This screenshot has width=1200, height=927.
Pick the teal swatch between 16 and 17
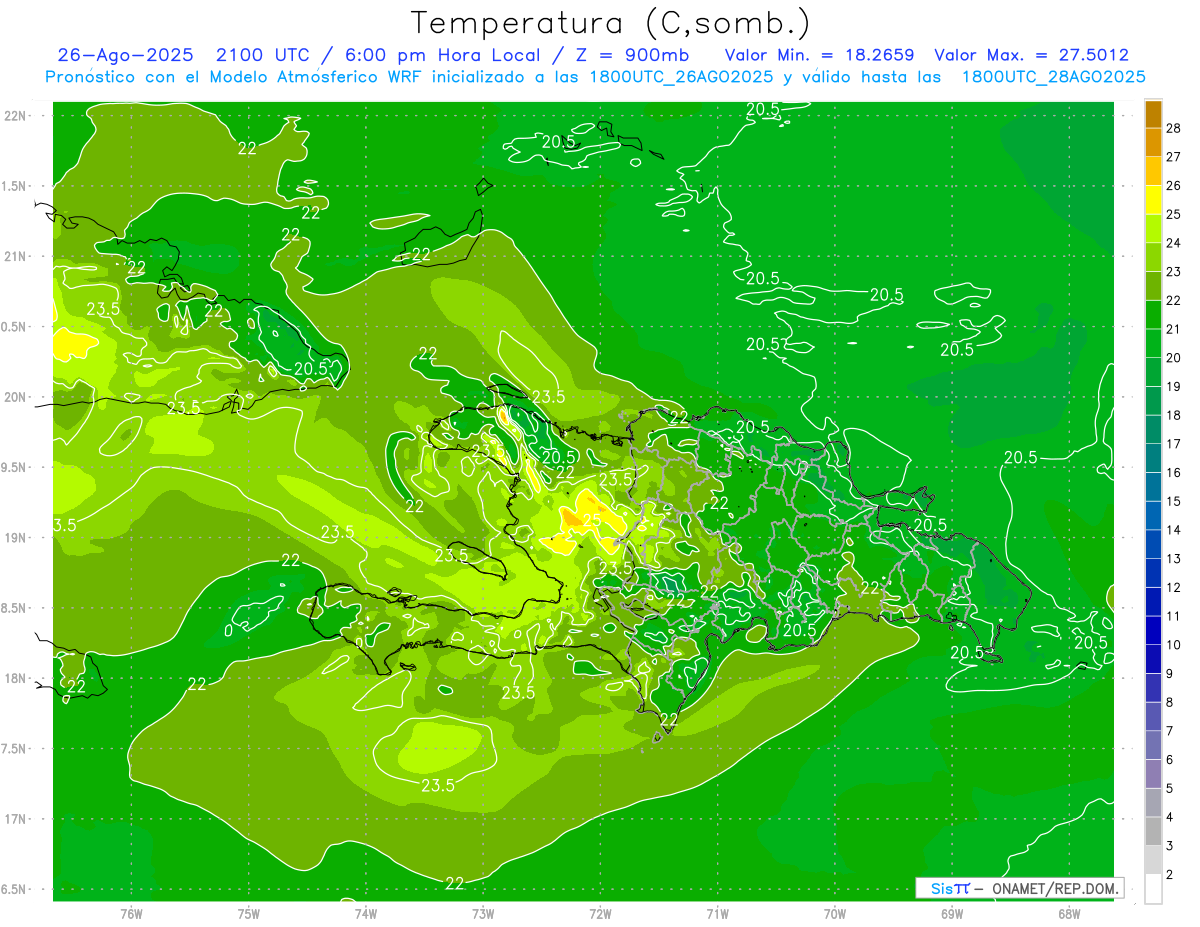[1153, 458]
